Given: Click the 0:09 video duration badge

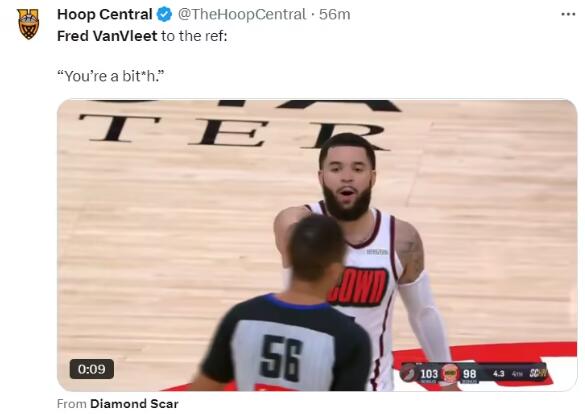Looking at the screenshot, I should 92,369.
